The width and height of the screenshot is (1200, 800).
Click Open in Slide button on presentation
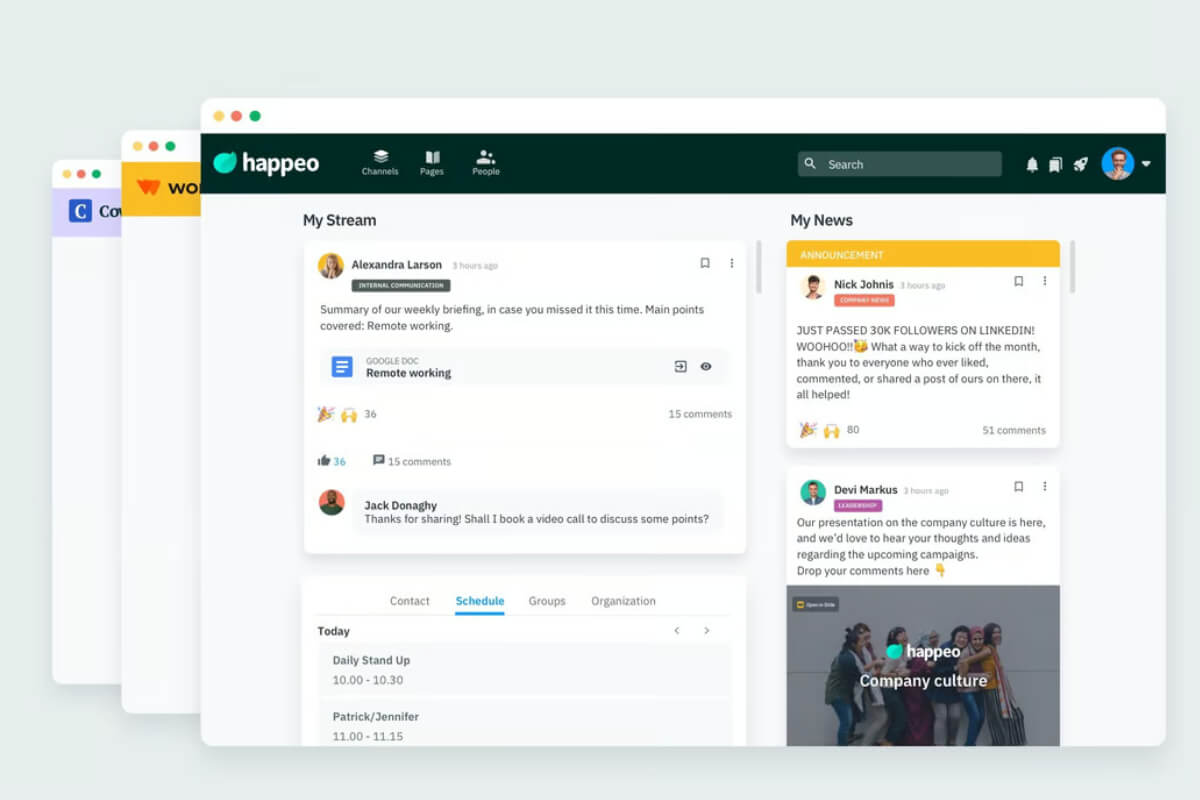(x=816, y=604)
